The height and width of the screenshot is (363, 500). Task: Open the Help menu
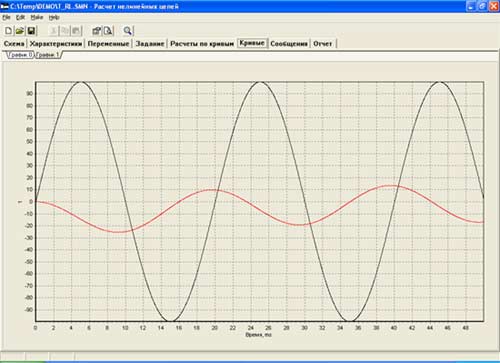[x=54, y=17]
